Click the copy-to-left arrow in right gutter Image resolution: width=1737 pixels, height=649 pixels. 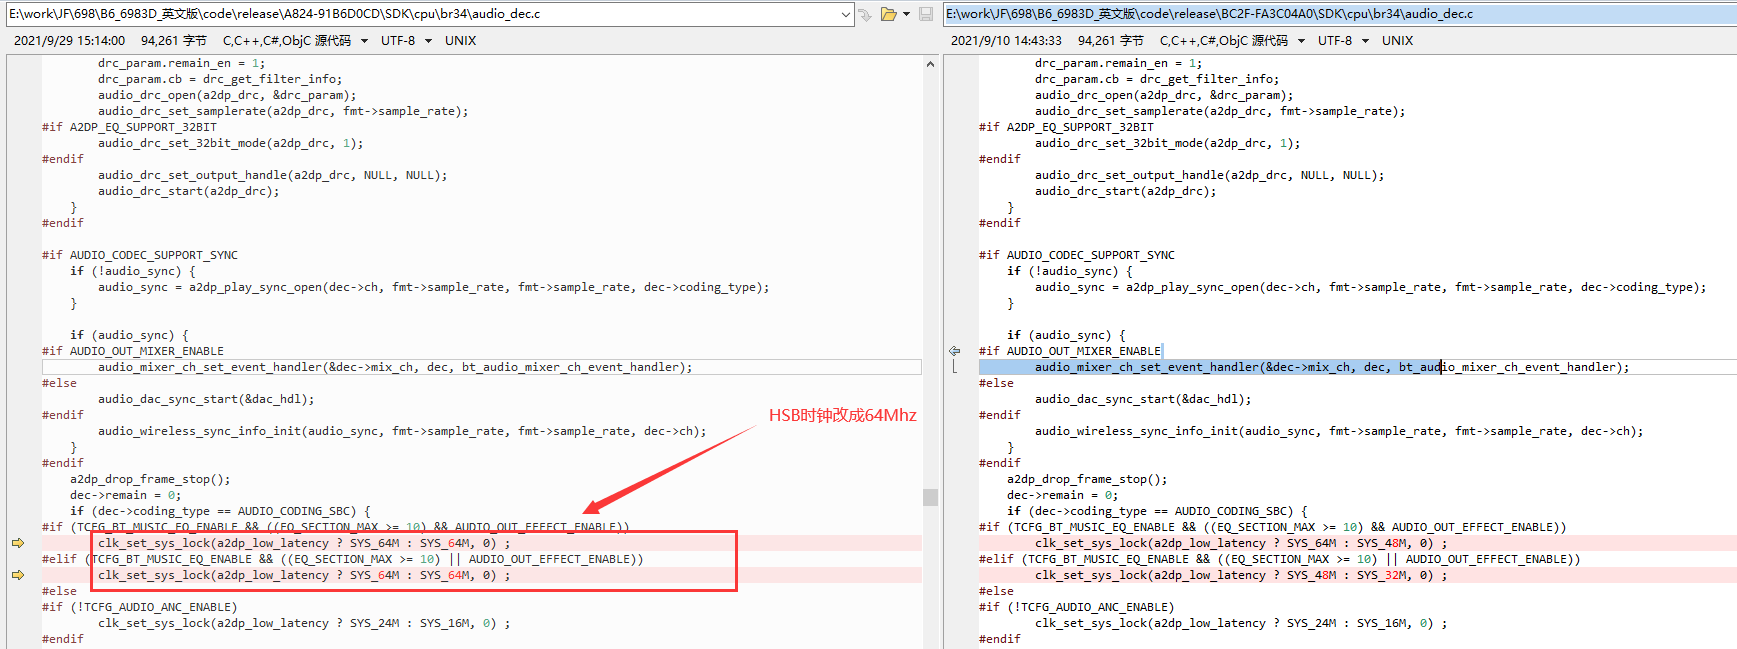954,351
